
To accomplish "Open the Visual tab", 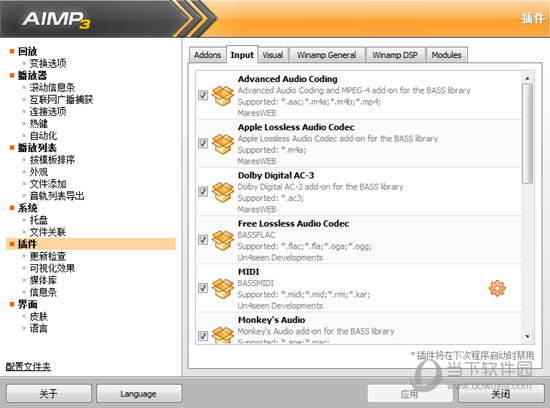I will click(x=273, y=55).
